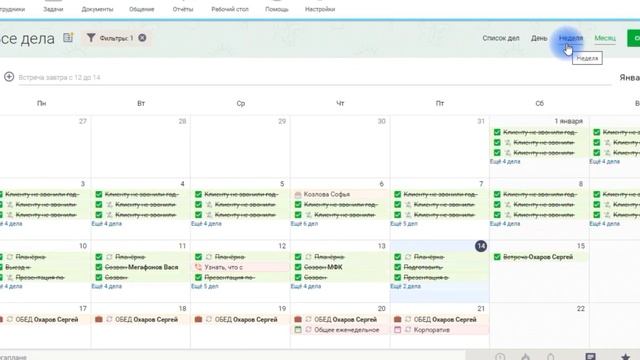Image resolution: width=640 pixels, height=360 pixels.
Task: Clear the active filter with the X
Action: click(x=142, y=38)
